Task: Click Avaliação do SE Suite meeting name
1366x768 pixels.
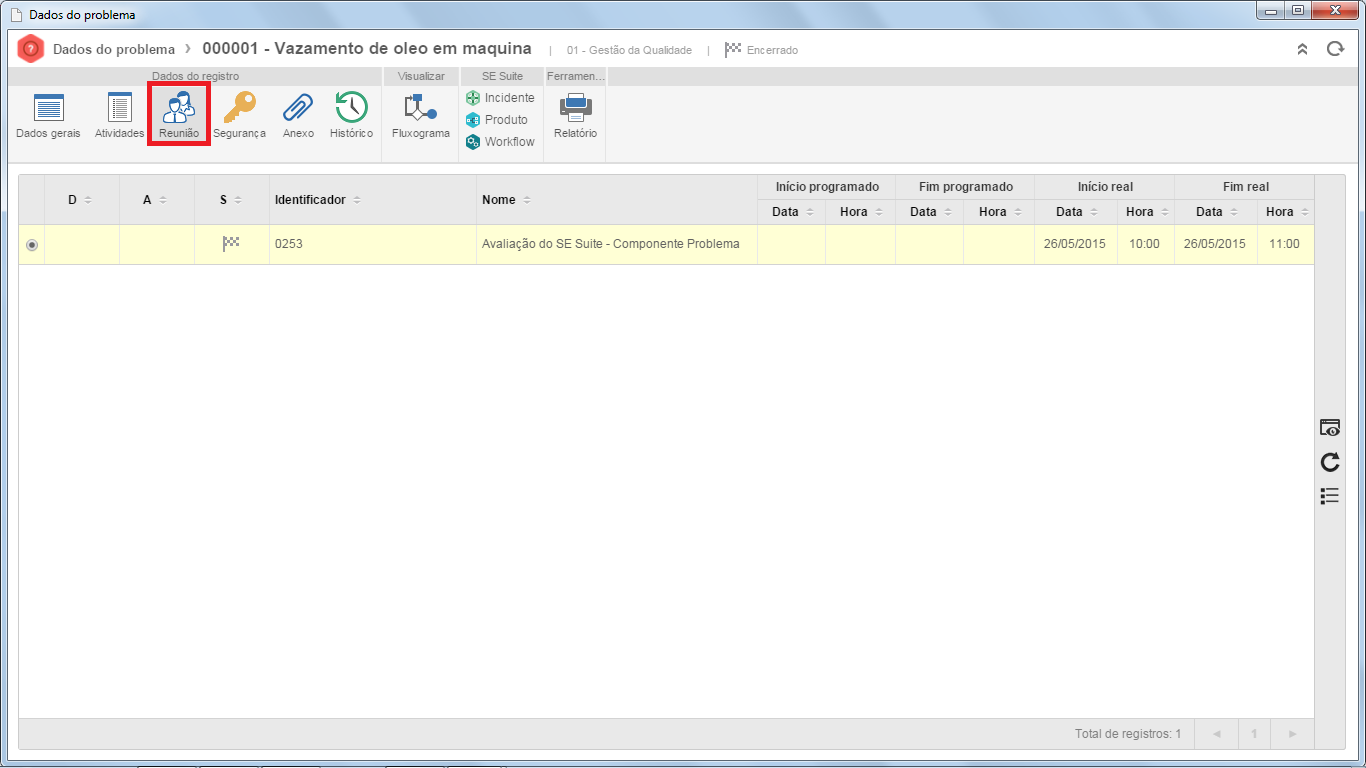Action: (611, 244)
